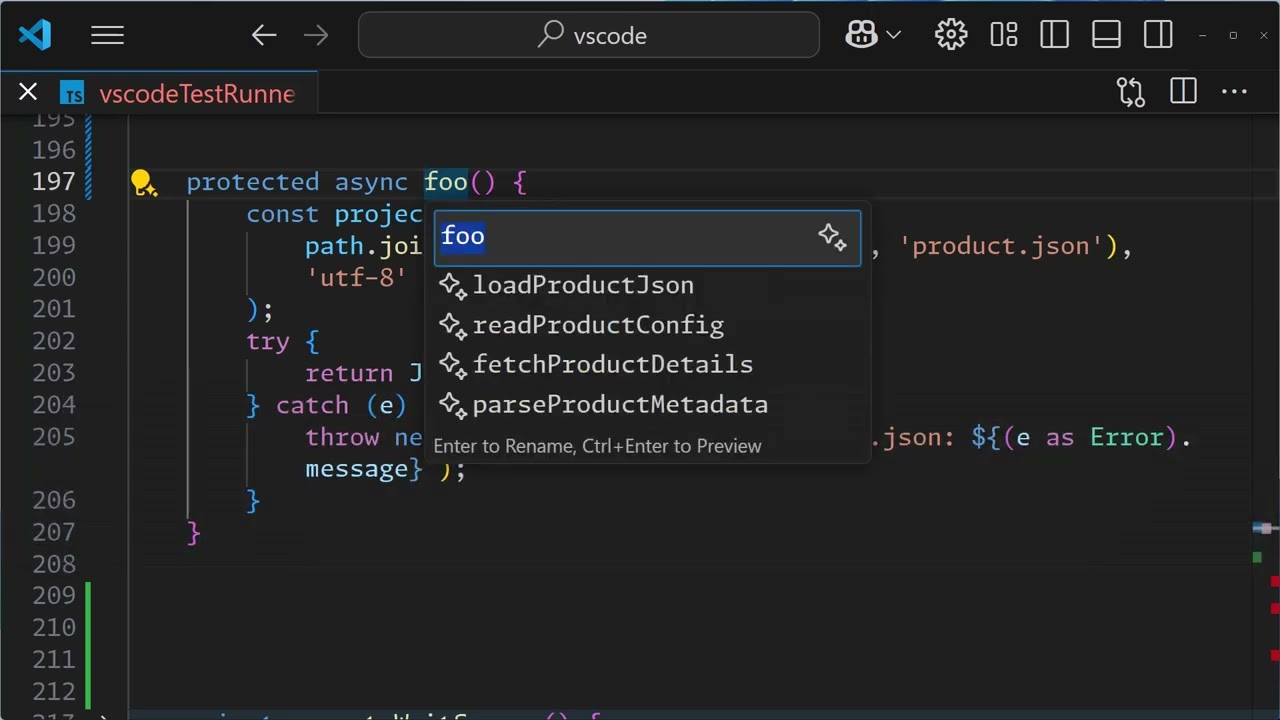Toggle the bottom panel visibility
This screenshot has height=720, width=1280.
click(1106, 35)
